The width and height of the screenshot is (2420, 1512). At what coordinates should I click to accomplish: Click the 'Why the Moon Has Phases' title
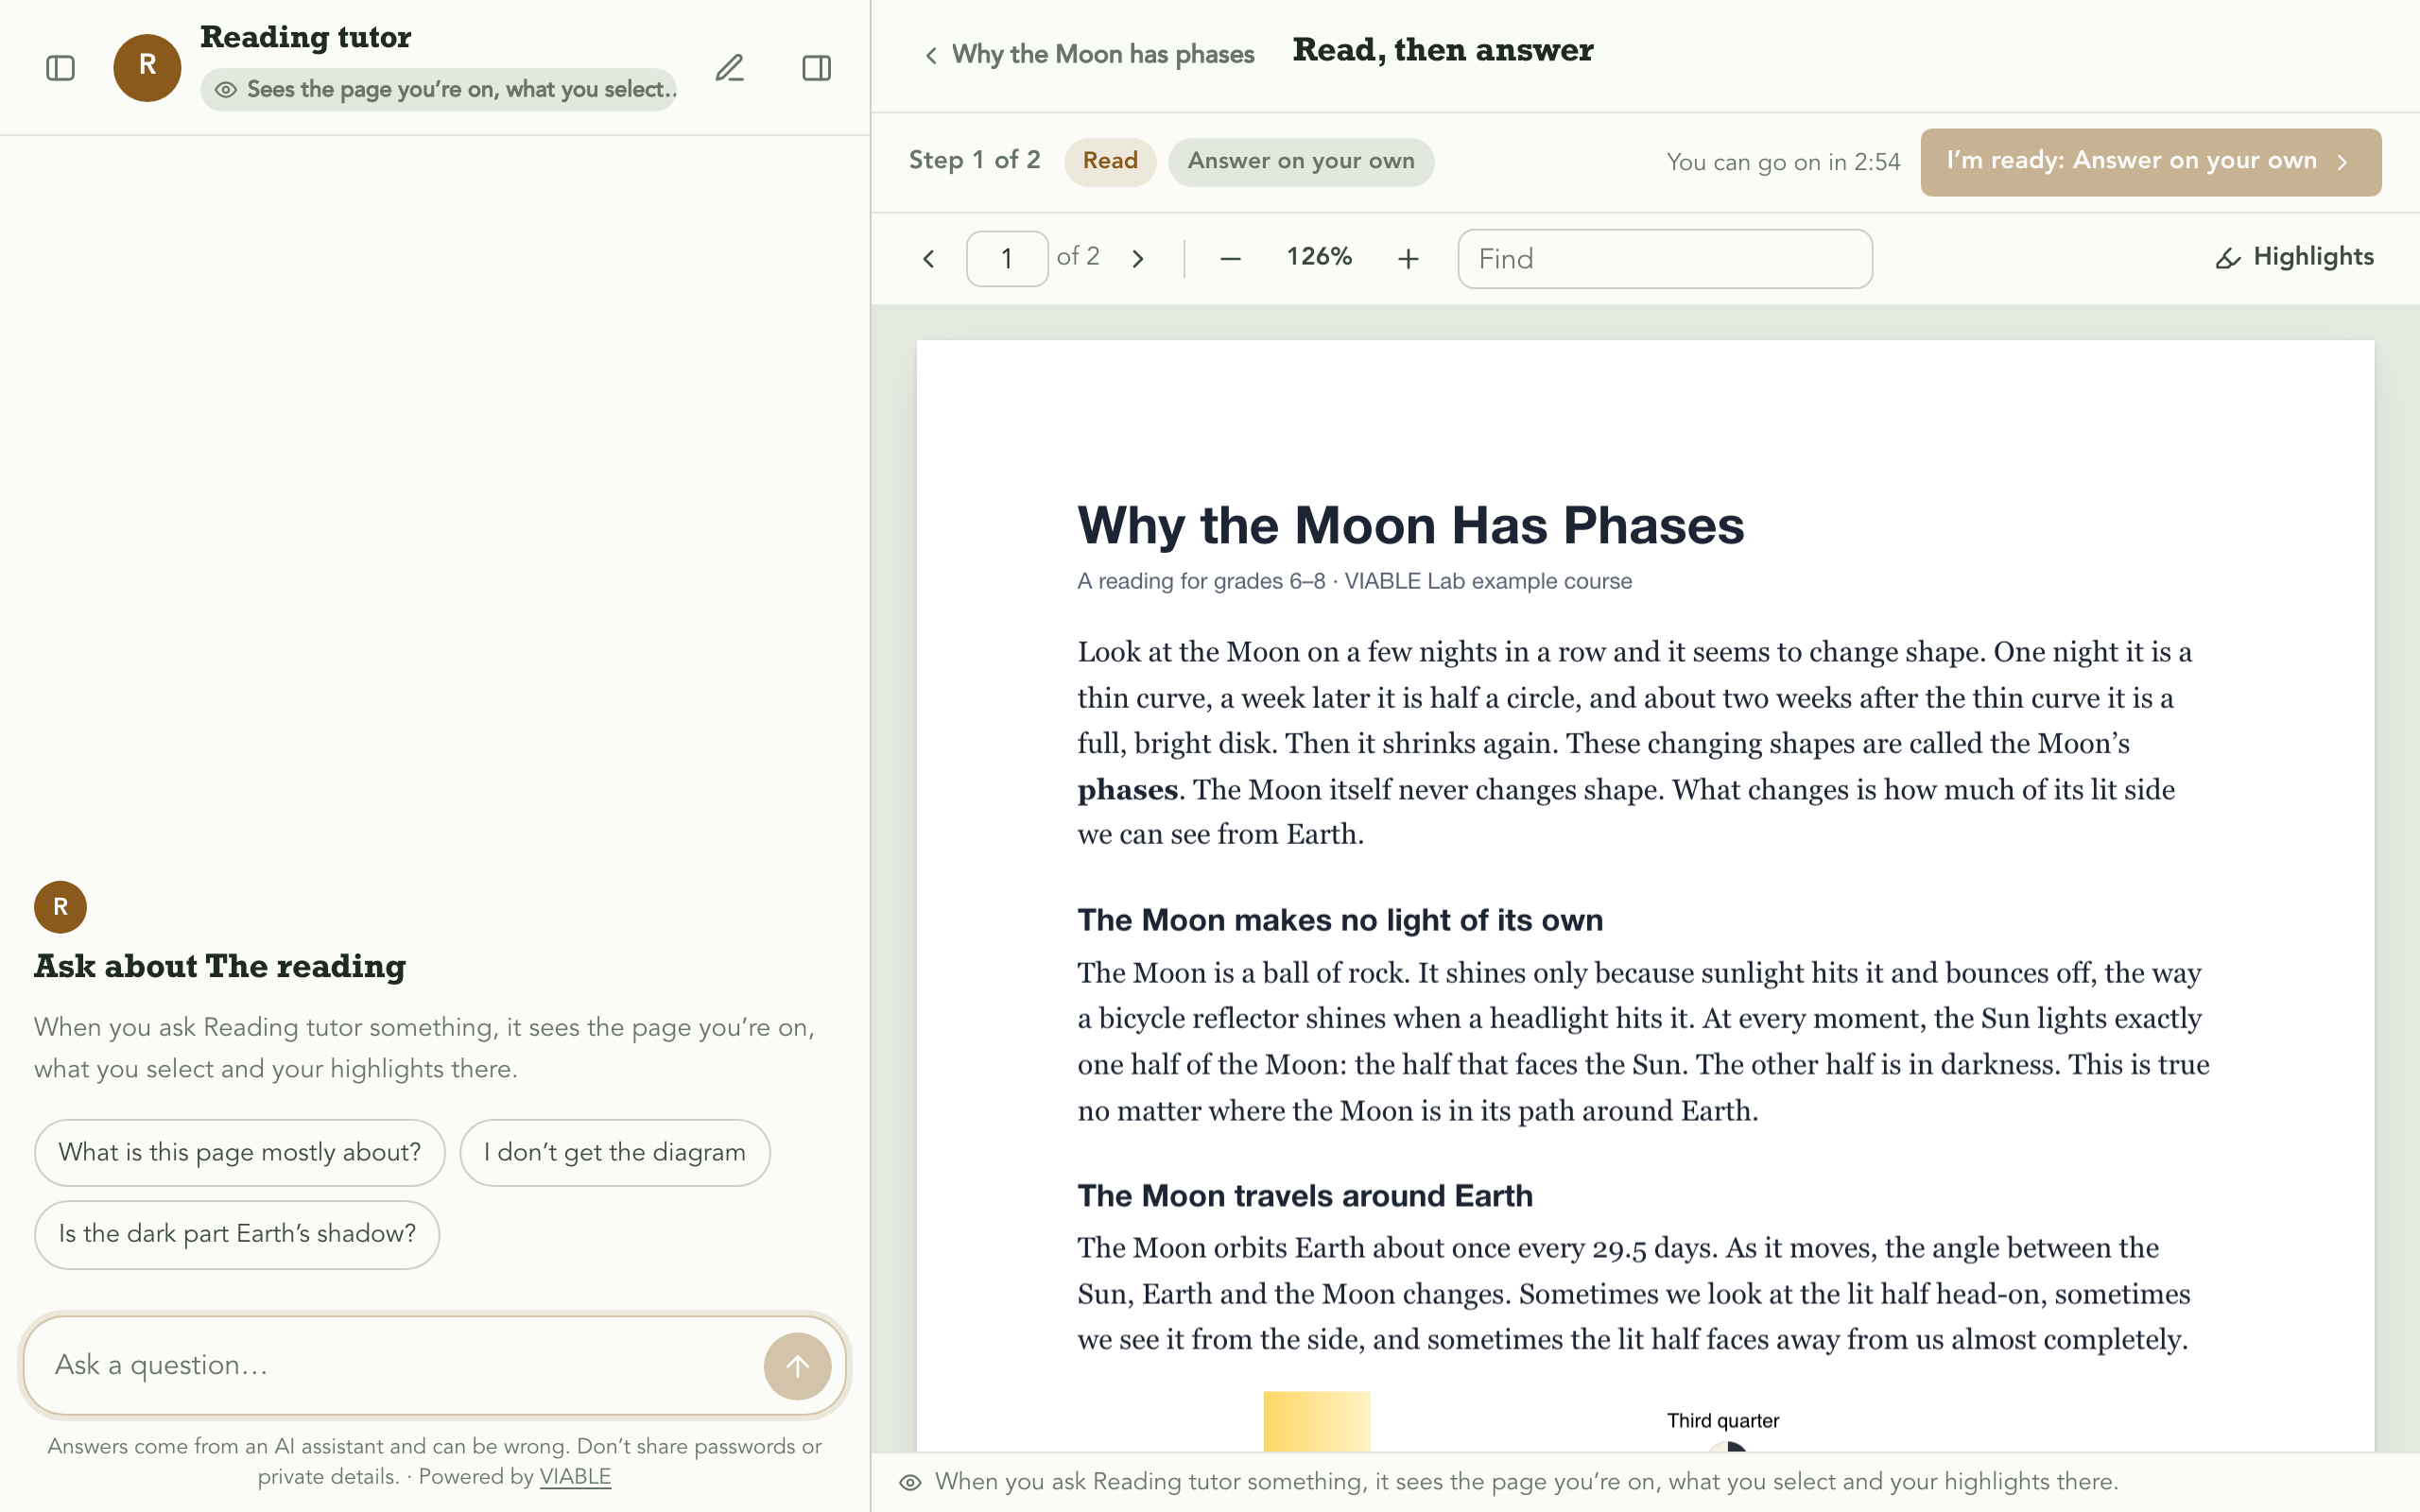coord(1410,526)
